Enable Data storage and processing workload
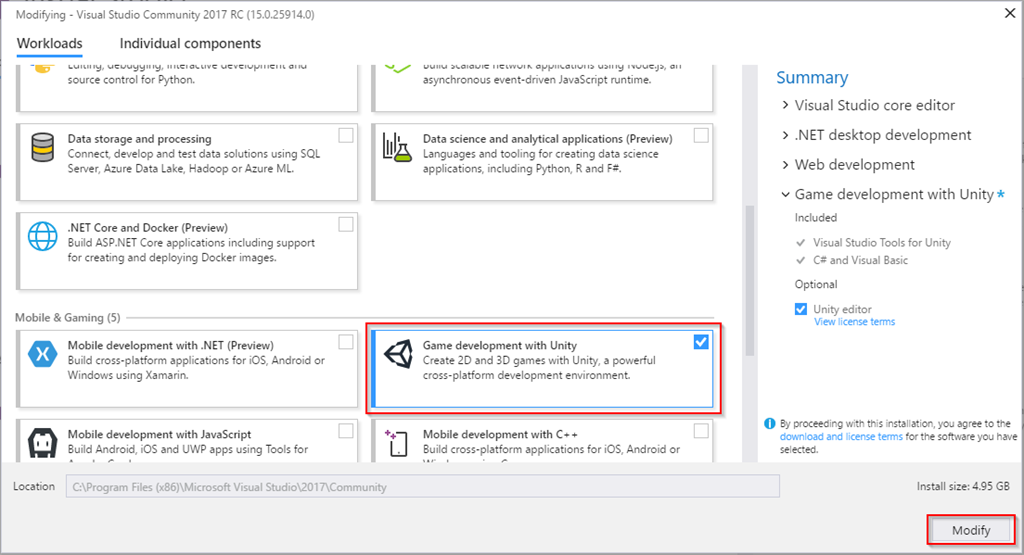Screen dimensions: 1024x555 click(346, 135)
